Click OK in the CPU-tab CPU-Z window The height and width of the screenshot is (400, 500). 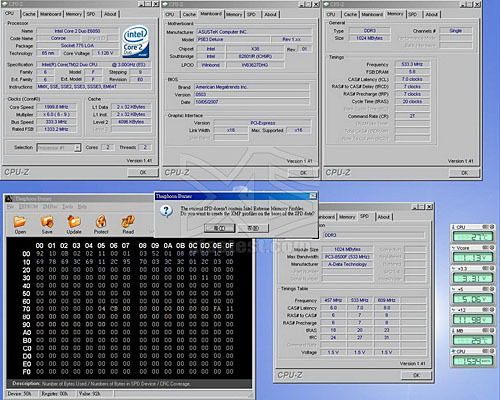pyautogui.click(x=143, y=172)
